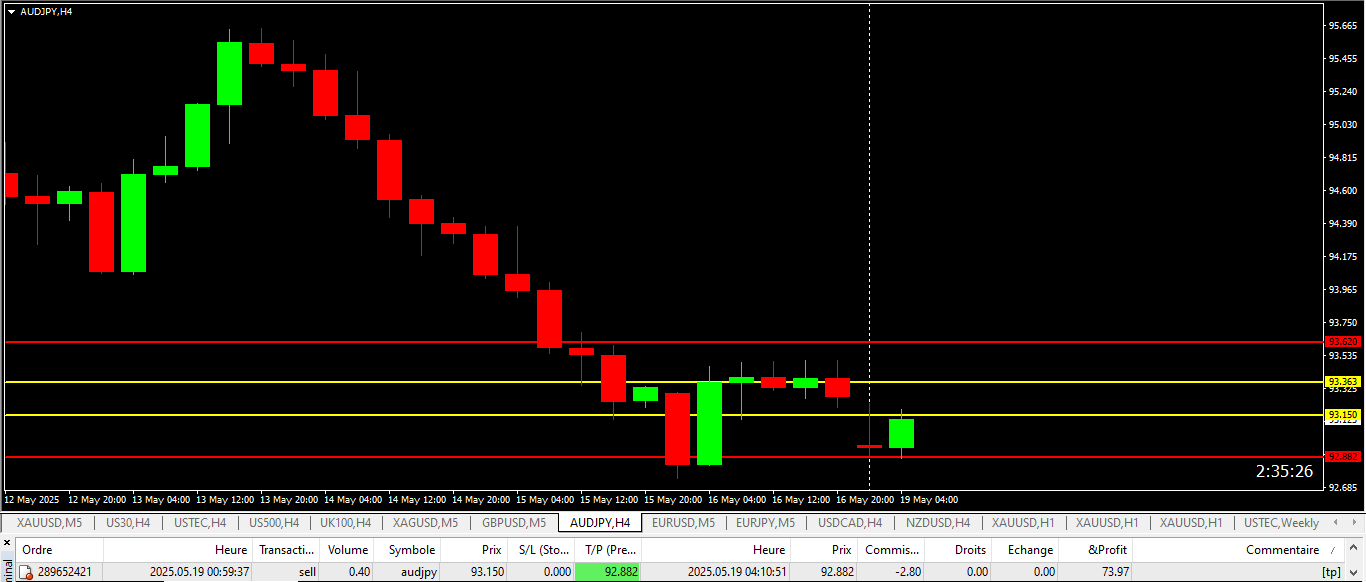Sort orders by the &Profit column header

(x=1107, y=549)
